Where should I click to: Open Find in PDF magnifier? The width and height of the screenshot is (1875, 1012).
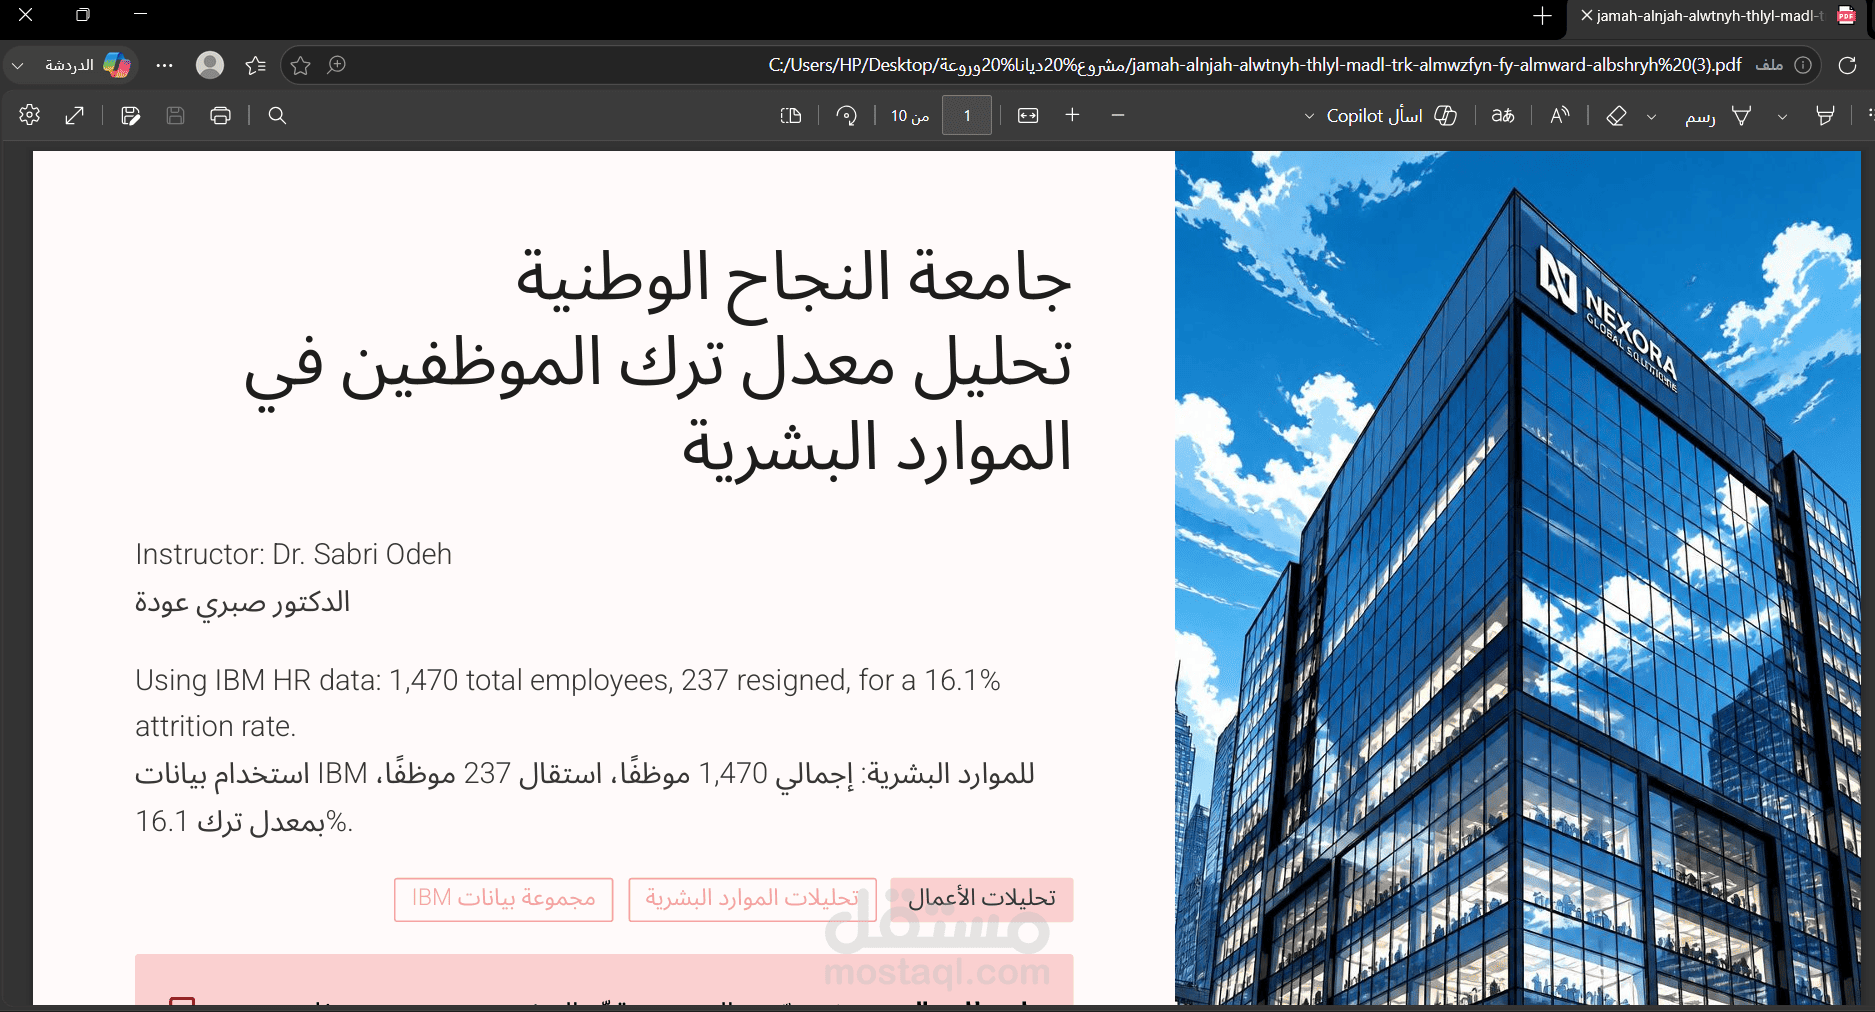click(278, 115)
